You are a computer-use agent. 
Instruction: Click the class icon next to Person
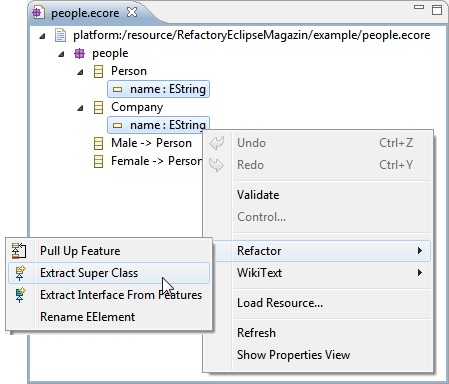98,71
